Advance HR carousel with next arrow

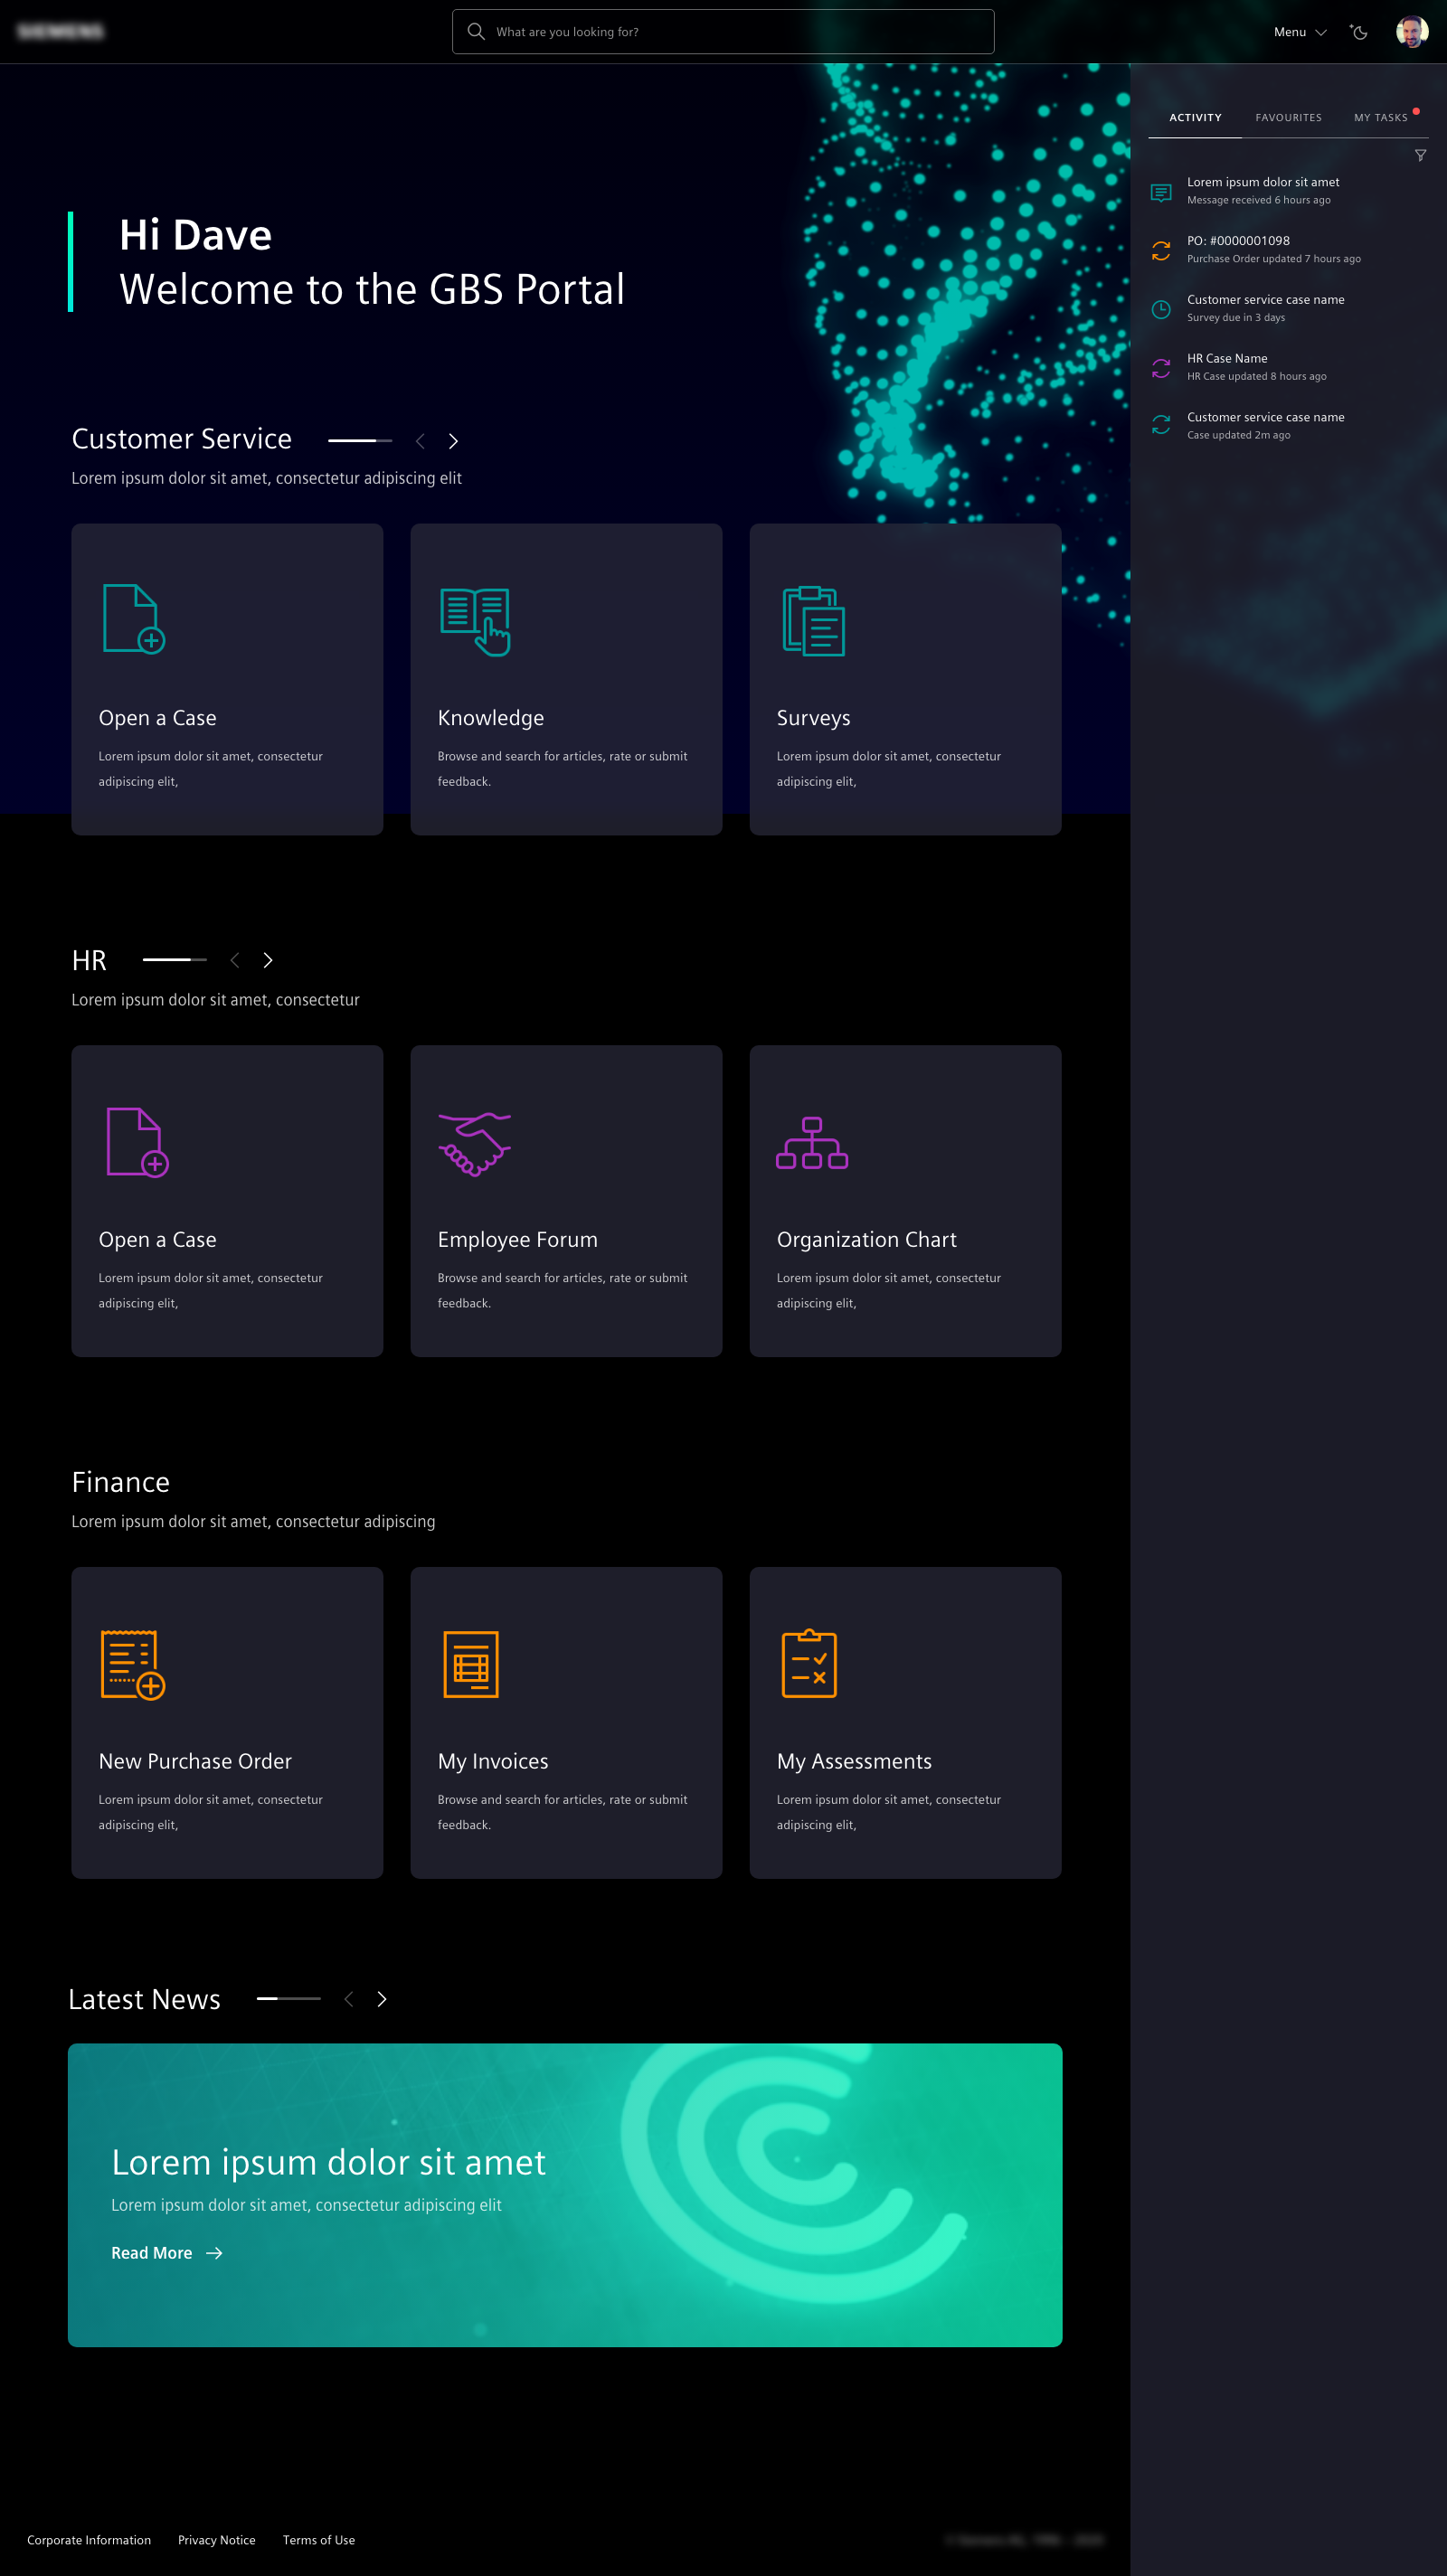coord(268,961)
